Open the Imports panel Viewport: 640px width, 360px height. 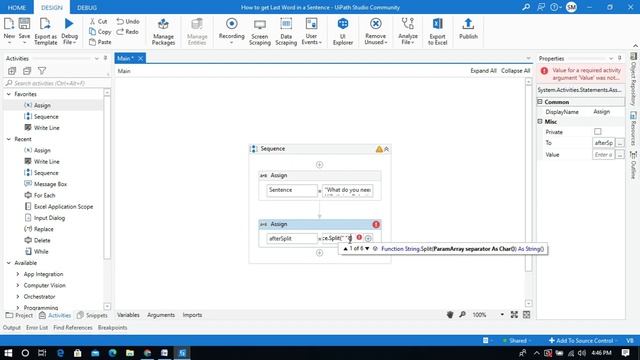click(x=192, y=315)
